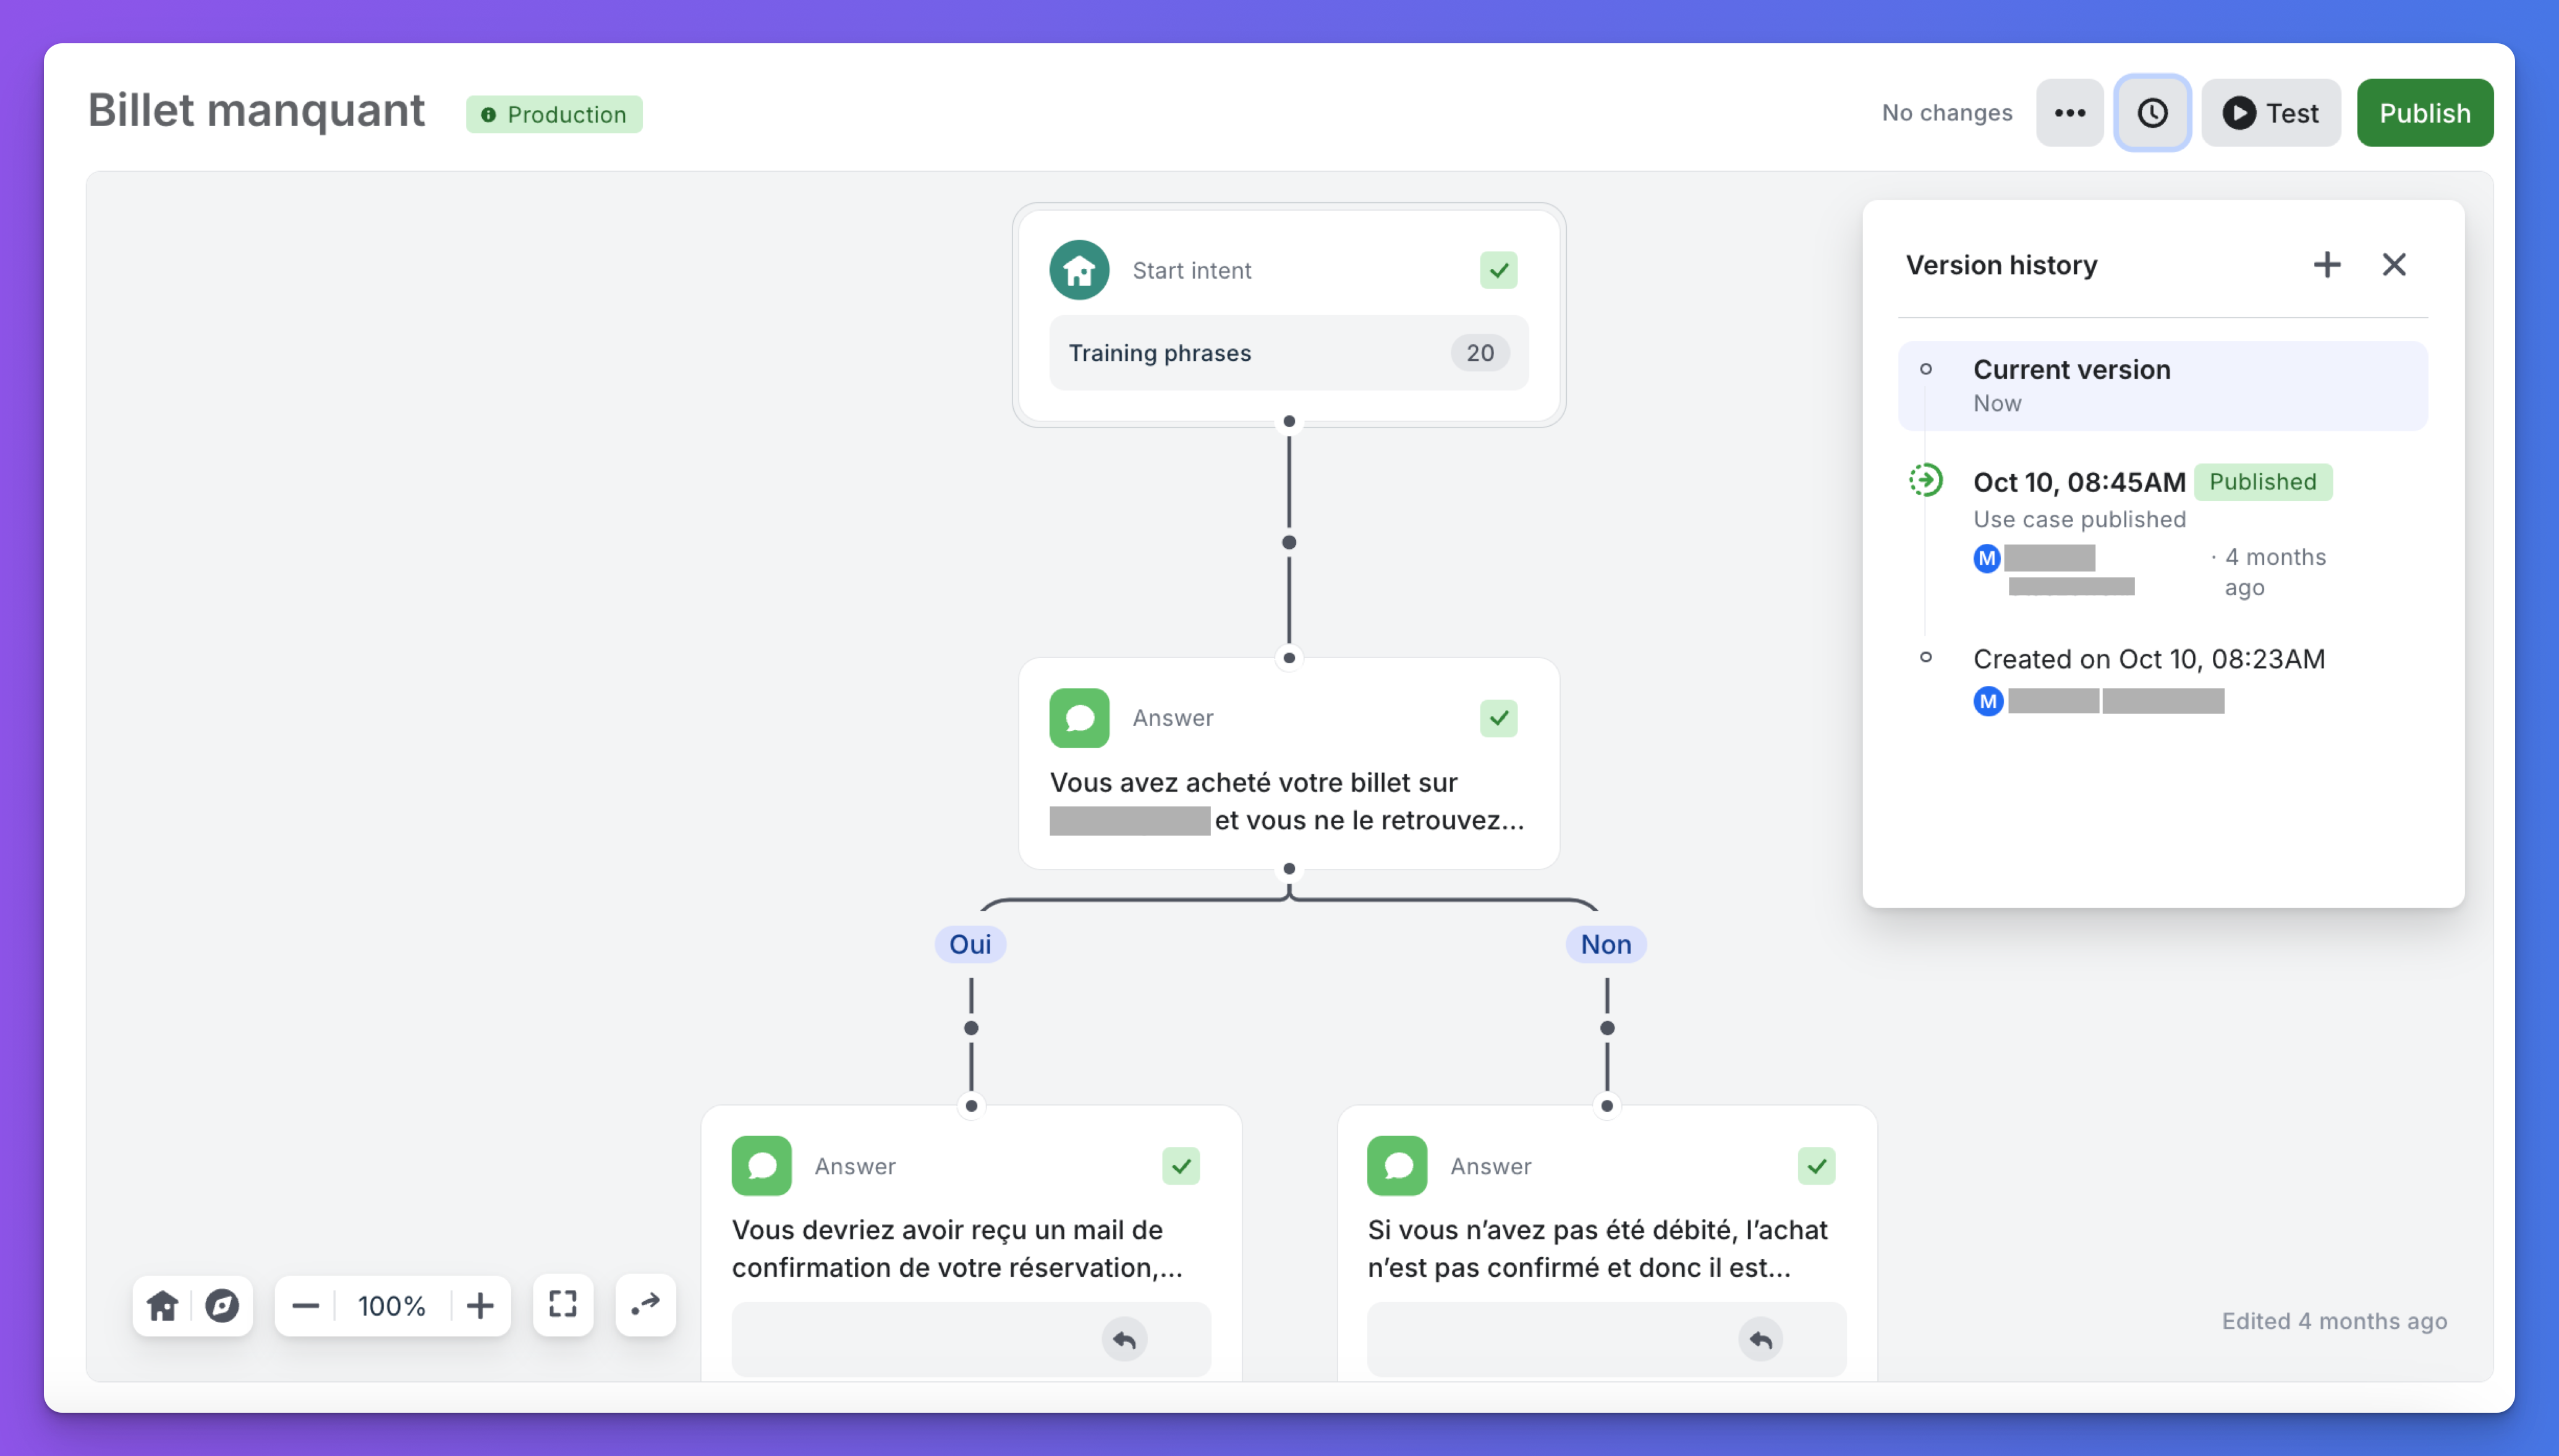
Task: Expand Training phrases row with 20 count
Action: [x=1288, y=353]
